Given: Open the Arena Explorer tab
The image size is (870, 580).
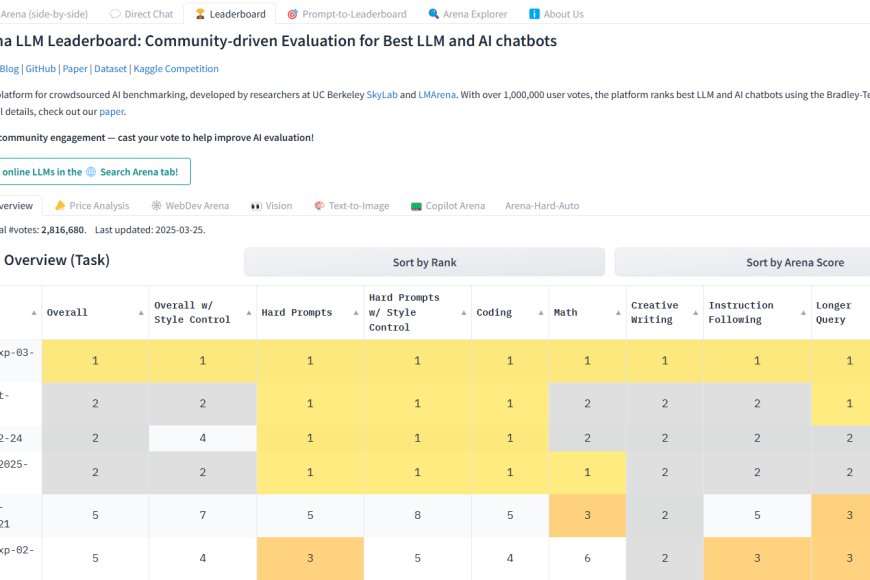Looking at the screenshot, I should point(467,14).
